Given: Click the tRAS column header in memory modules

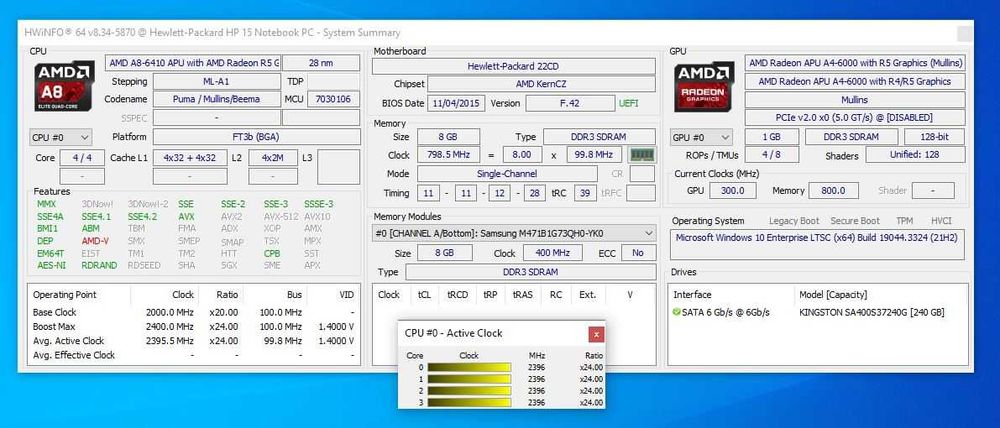Looking at the screenshot, I should coord(522,295).
